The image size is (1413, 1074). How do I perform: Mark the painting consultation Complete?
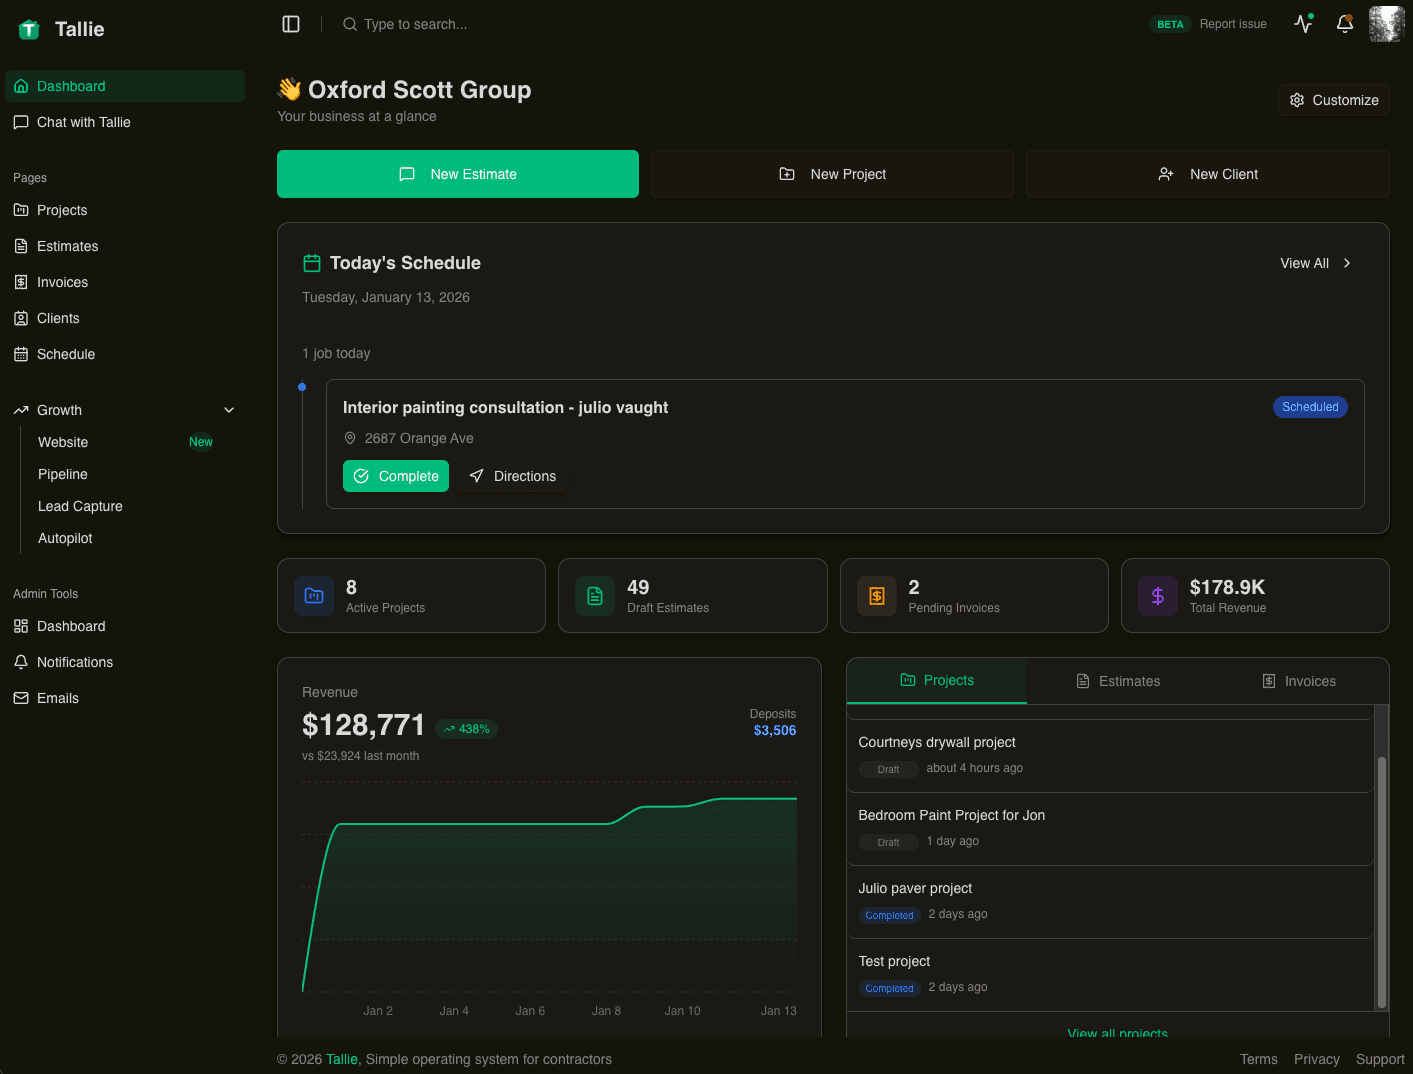(396, 476)
